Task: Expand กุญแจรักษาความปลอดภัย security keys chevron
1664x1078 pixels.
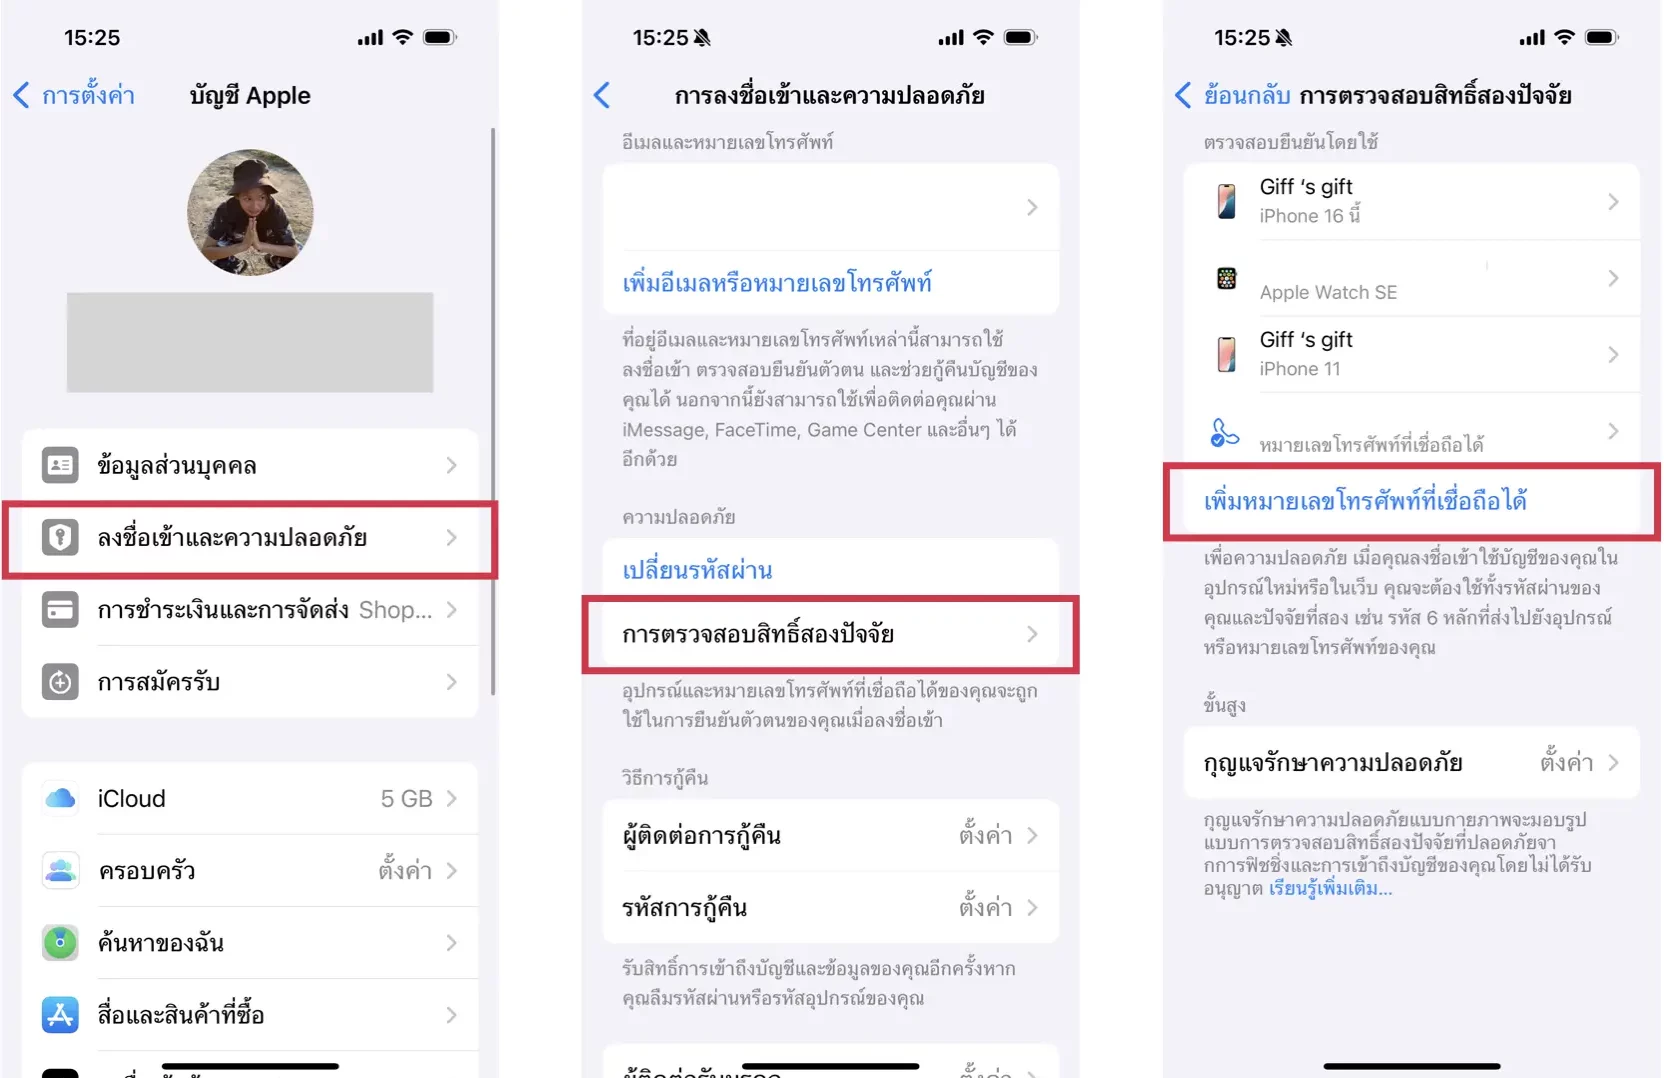Action: click(x=1614, y=763)
